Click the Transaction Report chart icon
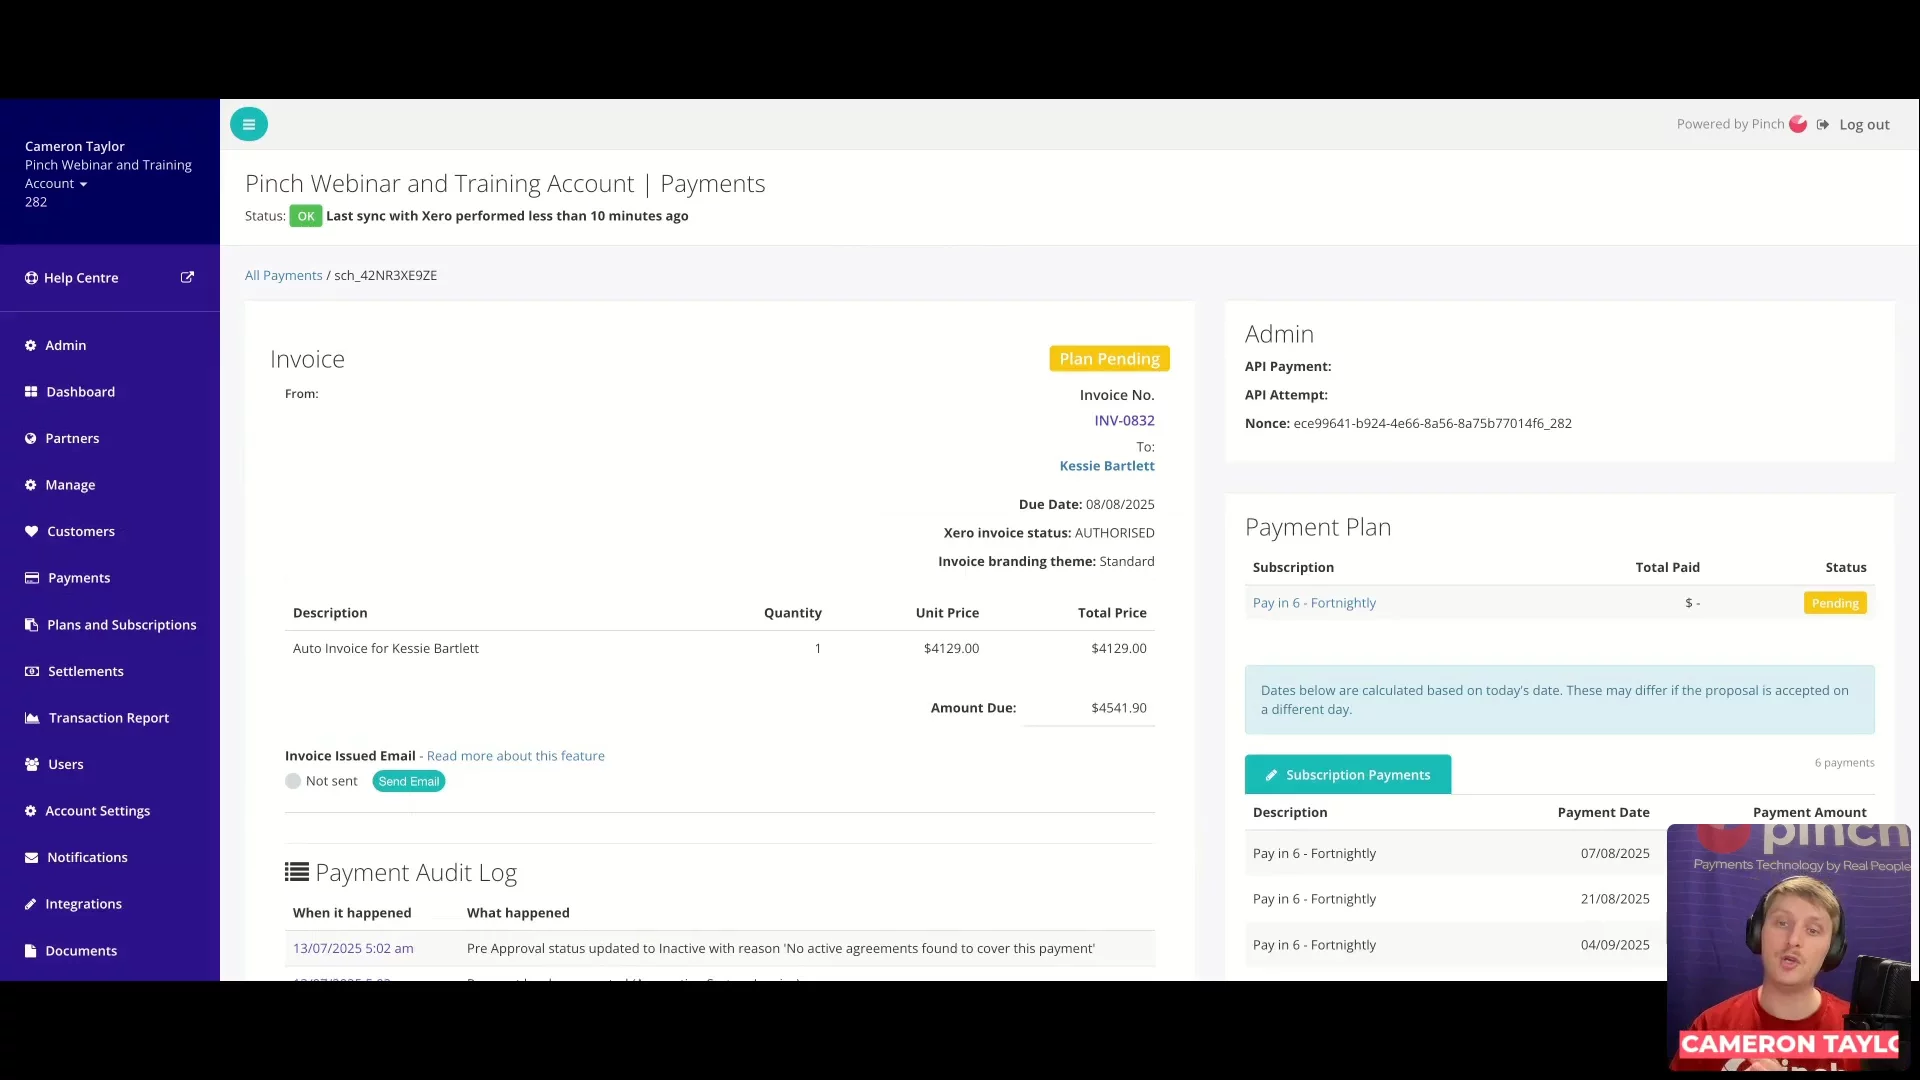Screen dimensions: 1920x1080 [32, 718]
